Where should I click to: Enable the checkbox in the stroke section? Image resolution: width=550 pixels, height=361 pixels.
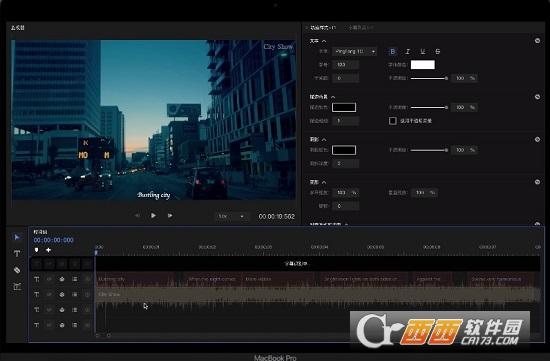393,121
